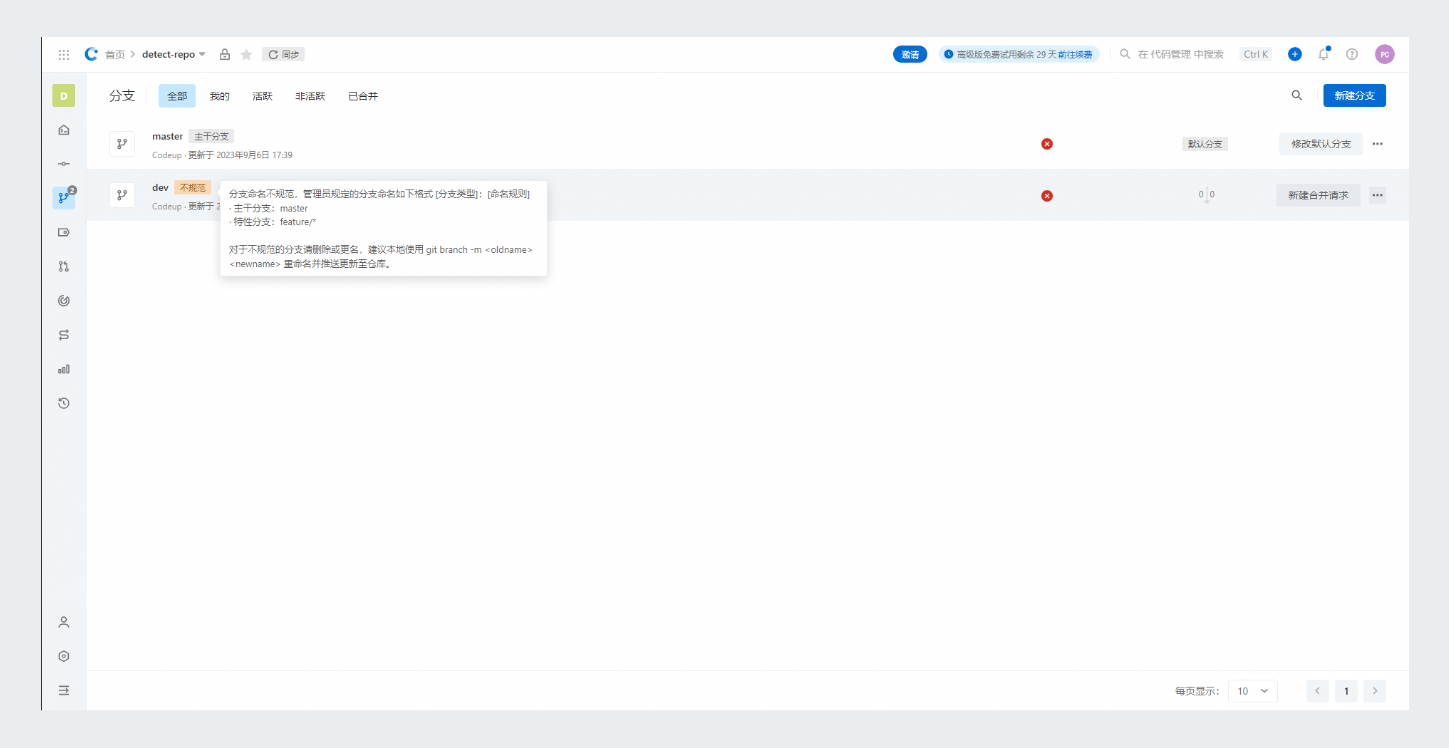Click dev row red failed status icon

1047,195
